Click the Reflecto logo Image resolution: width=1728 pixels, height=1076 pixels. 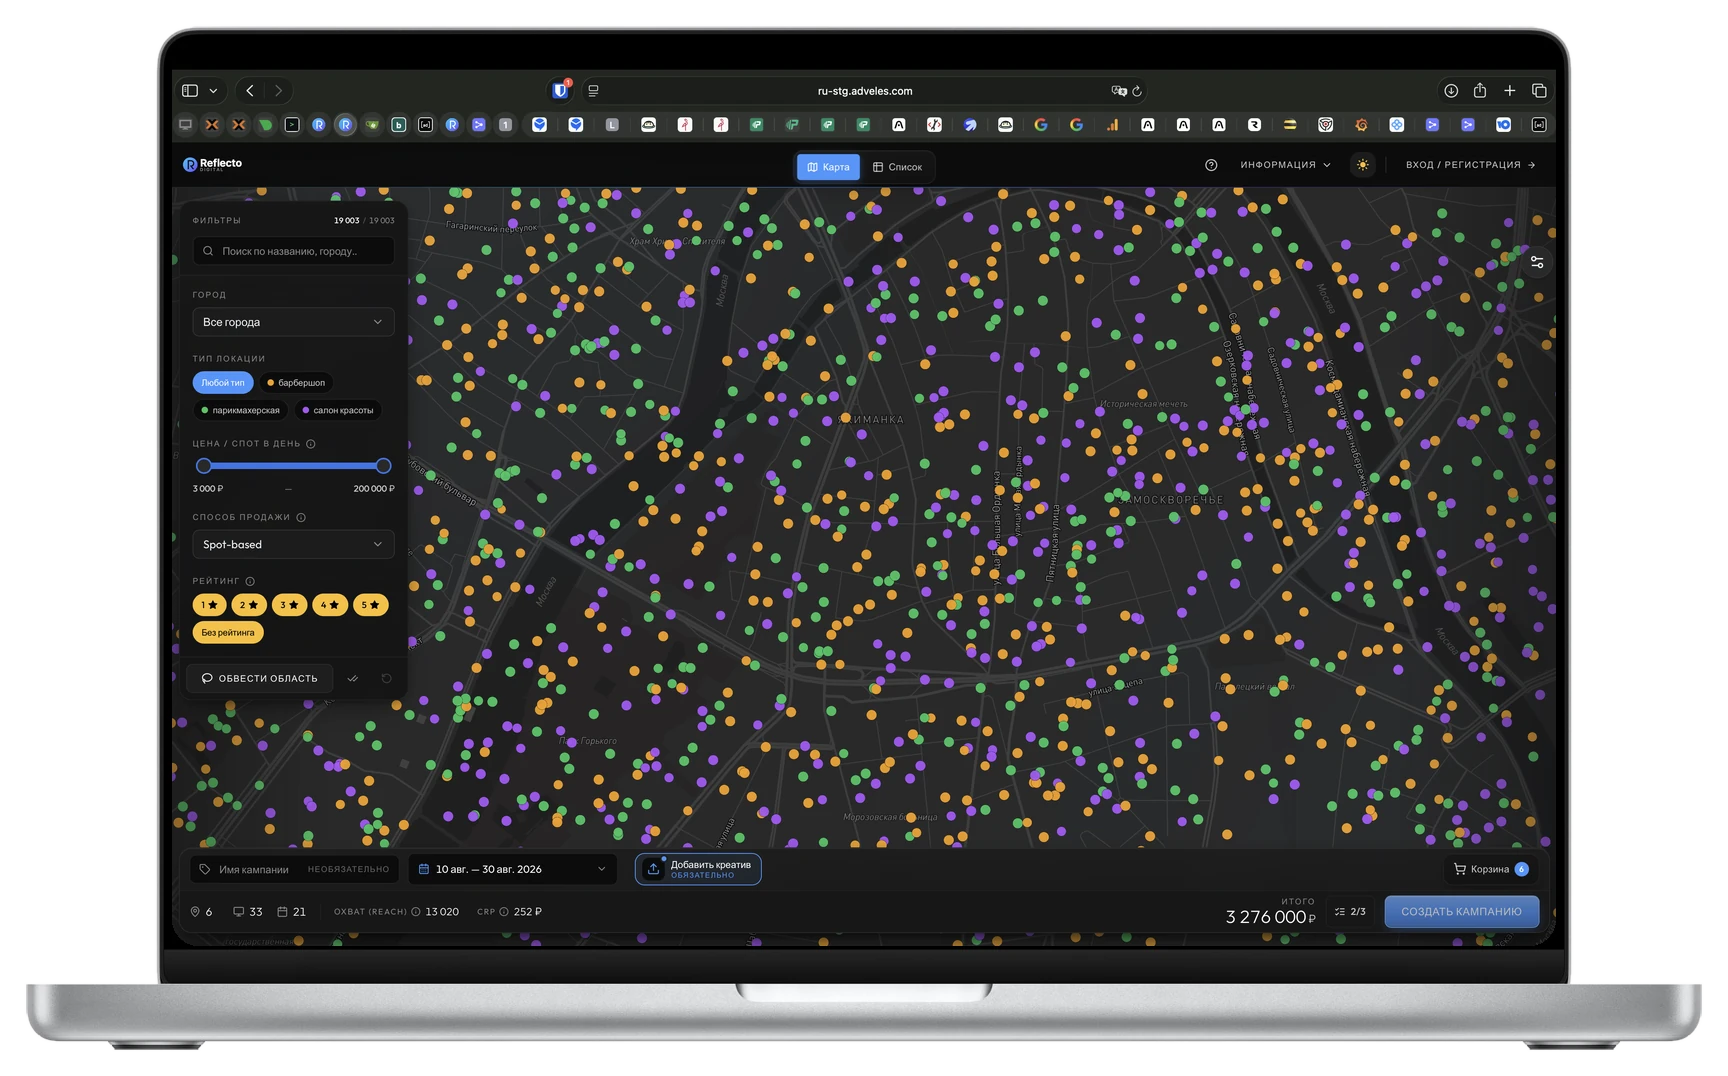212,164
